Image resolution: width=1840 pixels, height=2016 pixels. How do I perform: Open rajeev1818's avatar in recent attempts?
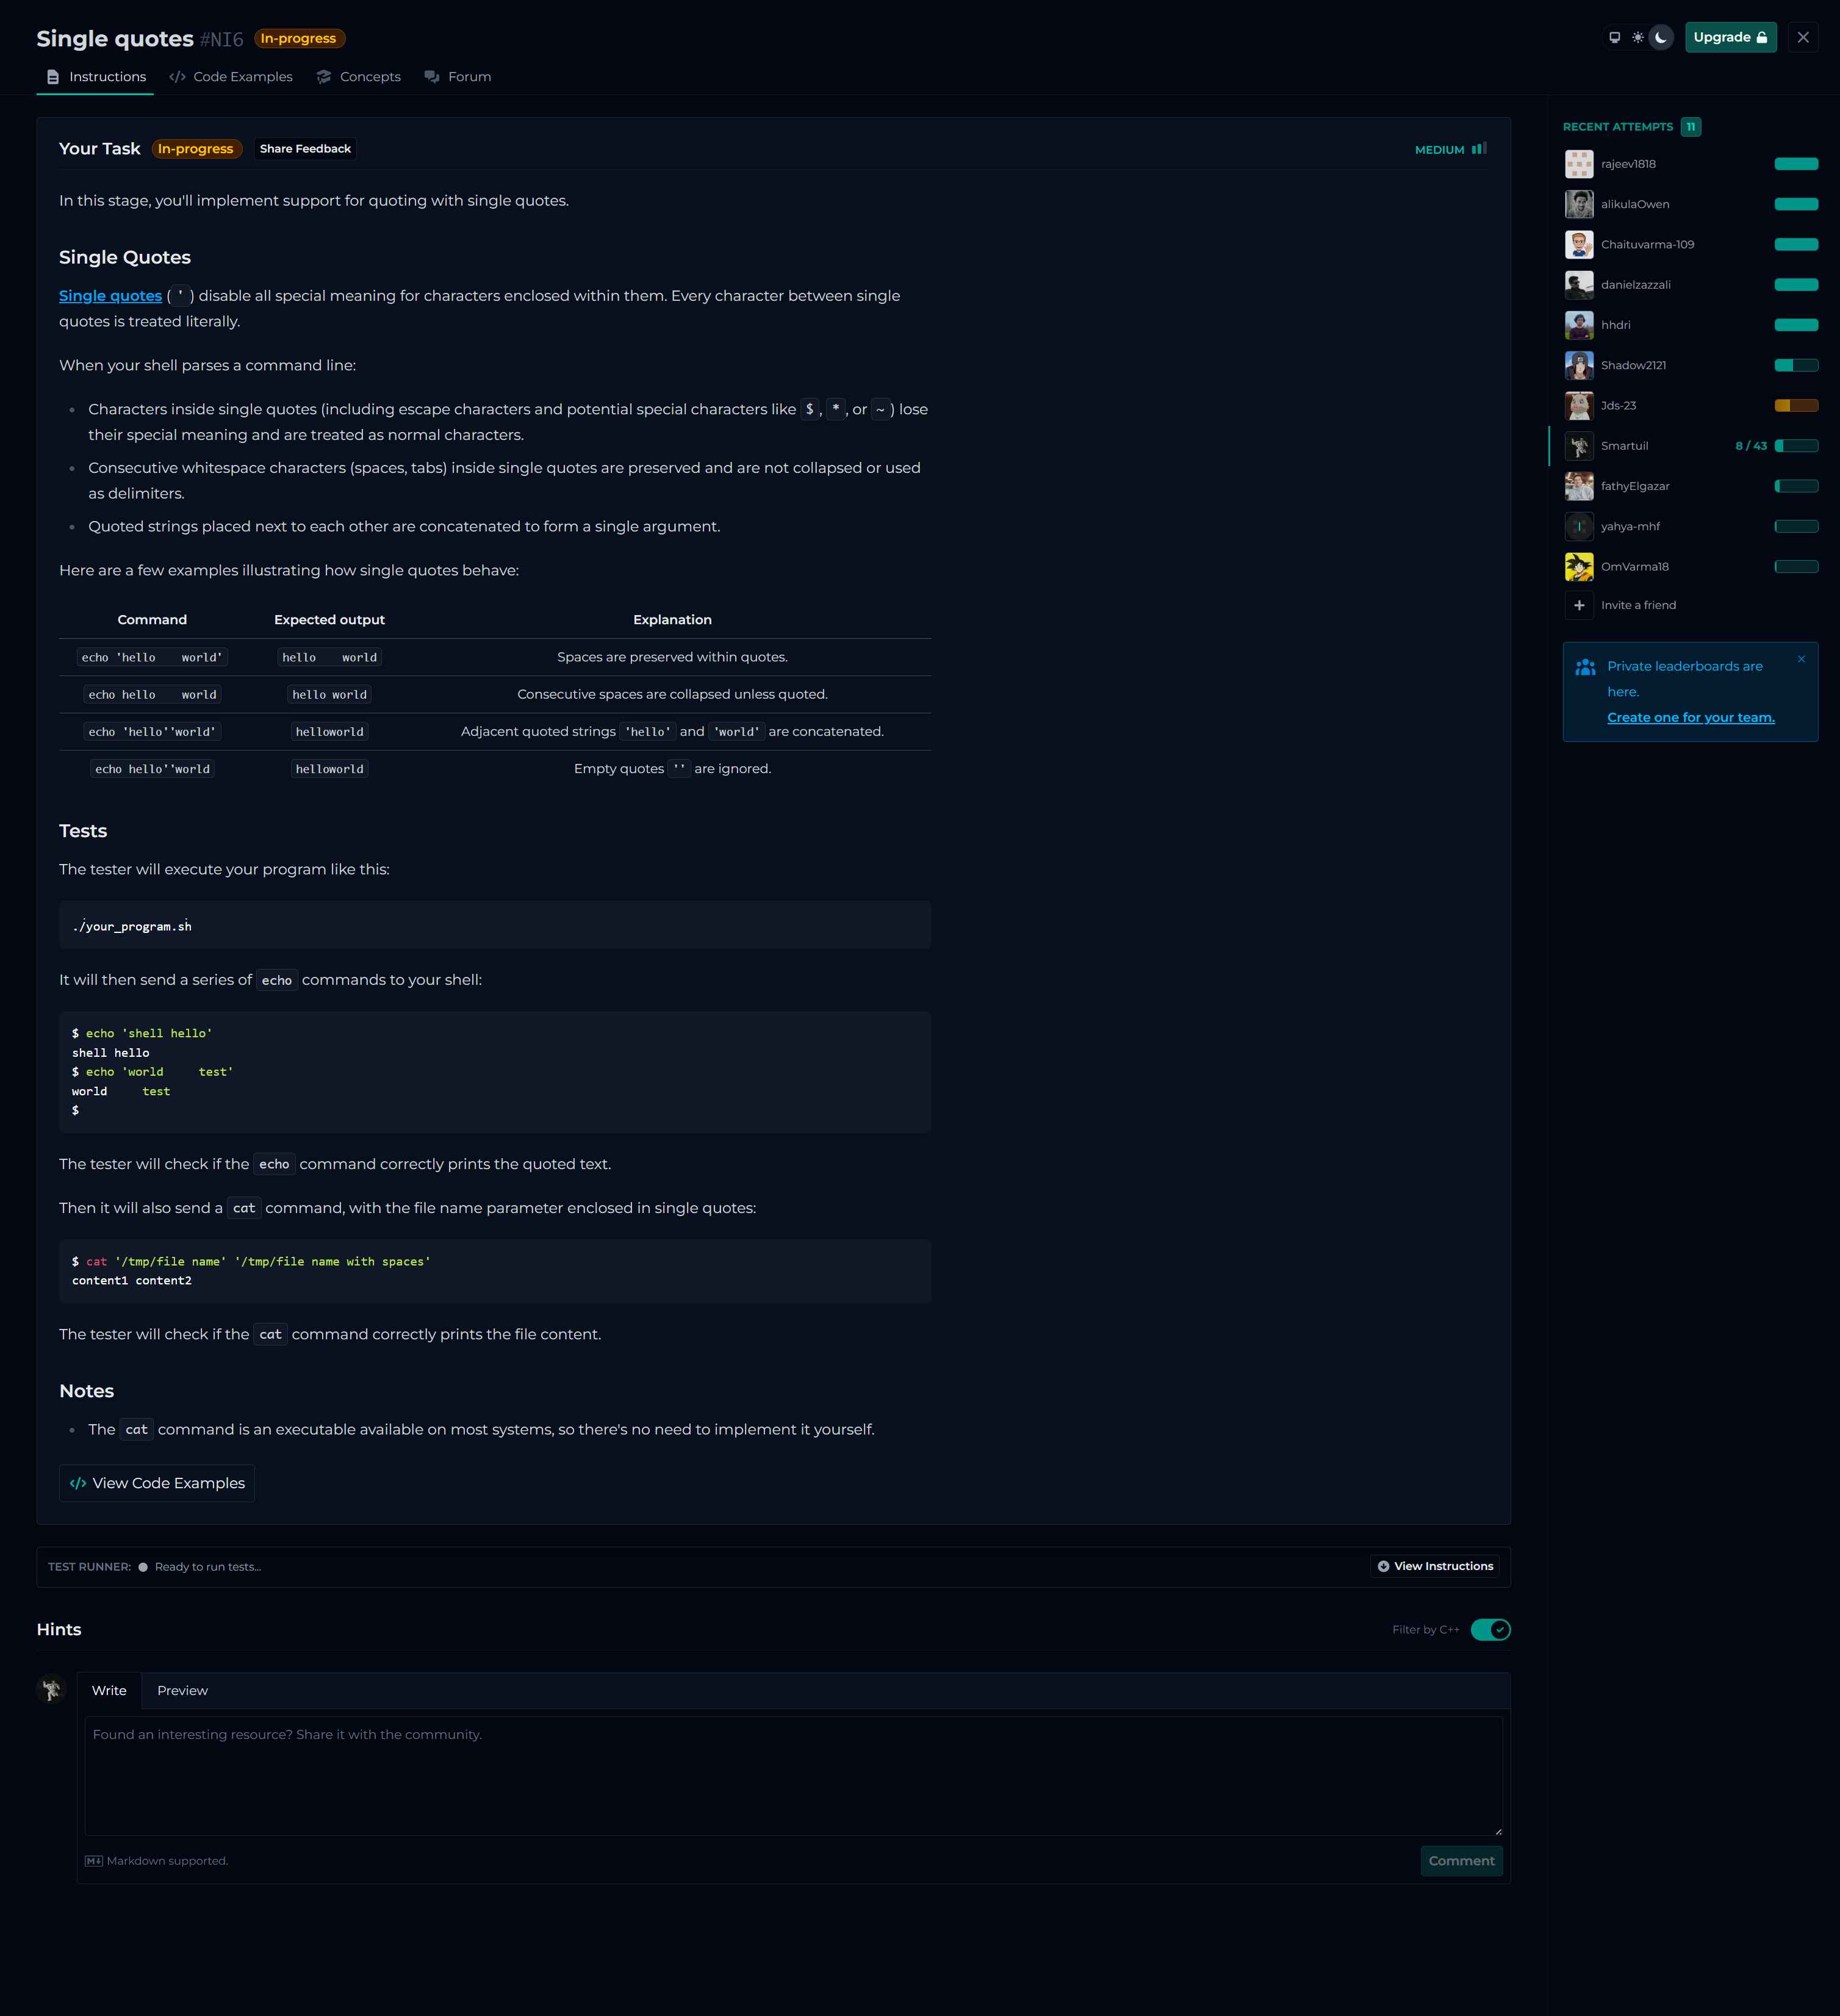[1579, 164]
